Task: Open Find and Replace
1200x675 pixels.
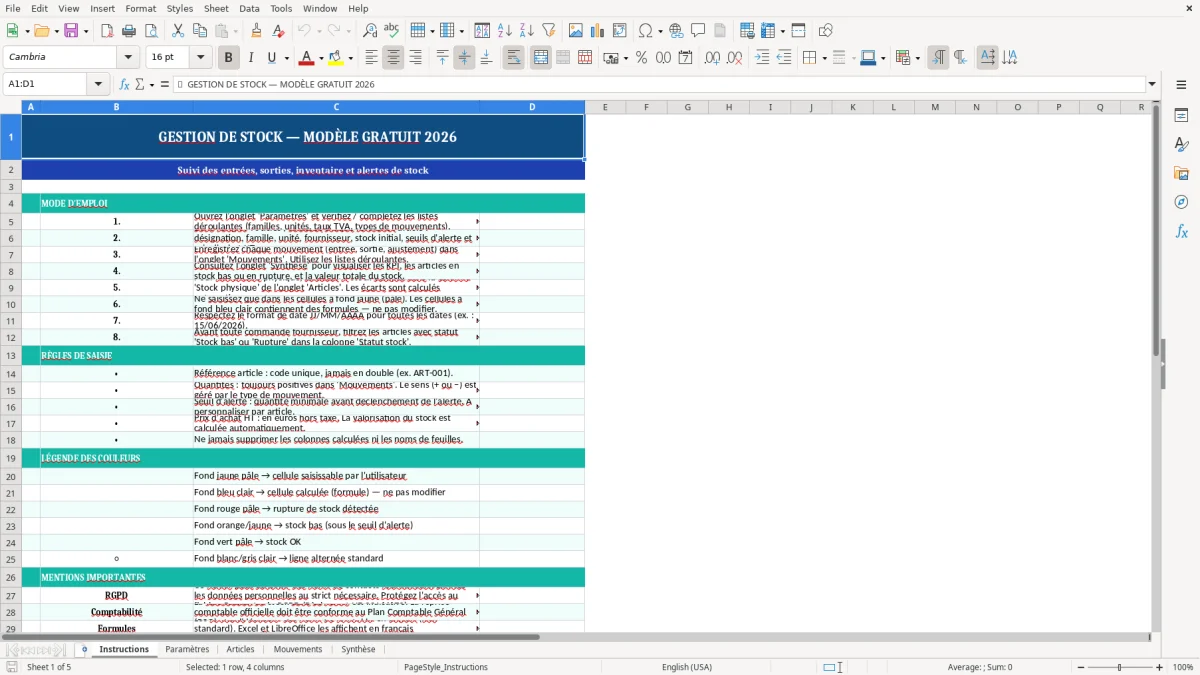Action: coord(369,31)
